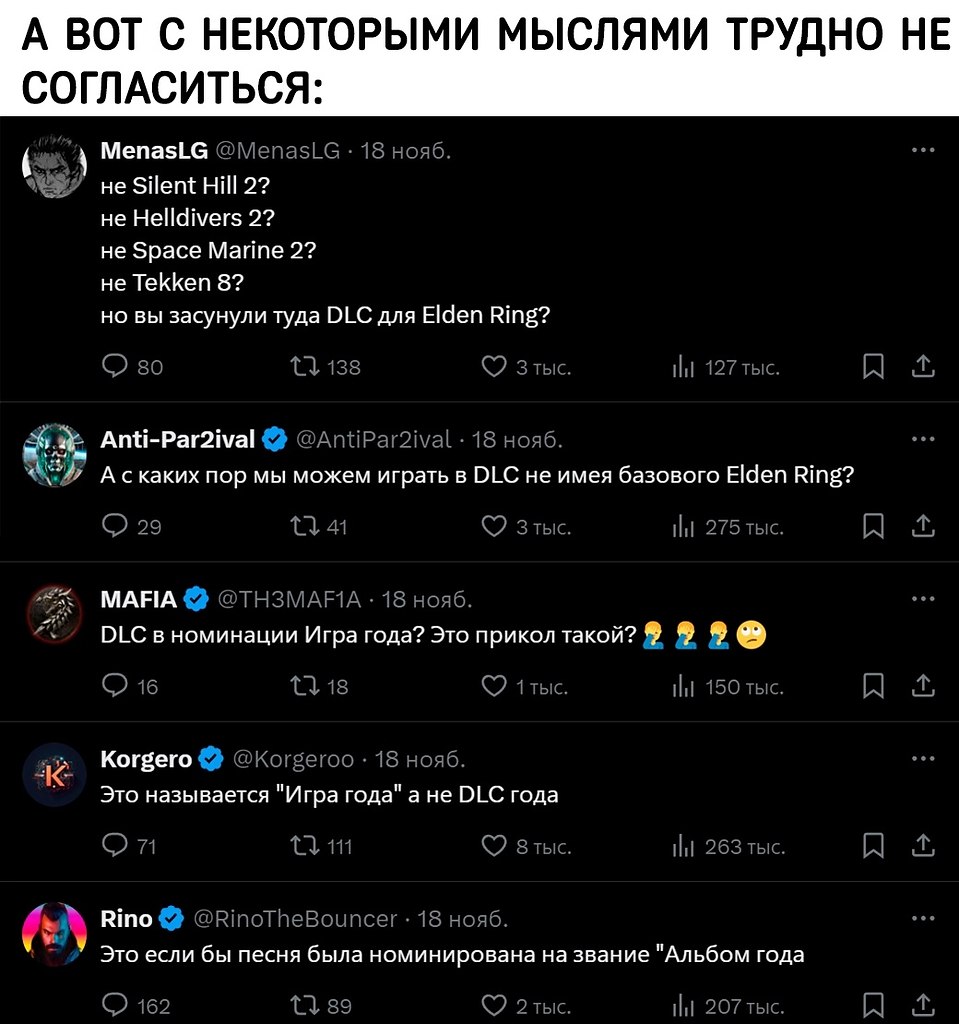The height and width of the screenshot is (1024, 959).
Task: Open more options on Korgero's tweet
Action: [x=923, y=758]
